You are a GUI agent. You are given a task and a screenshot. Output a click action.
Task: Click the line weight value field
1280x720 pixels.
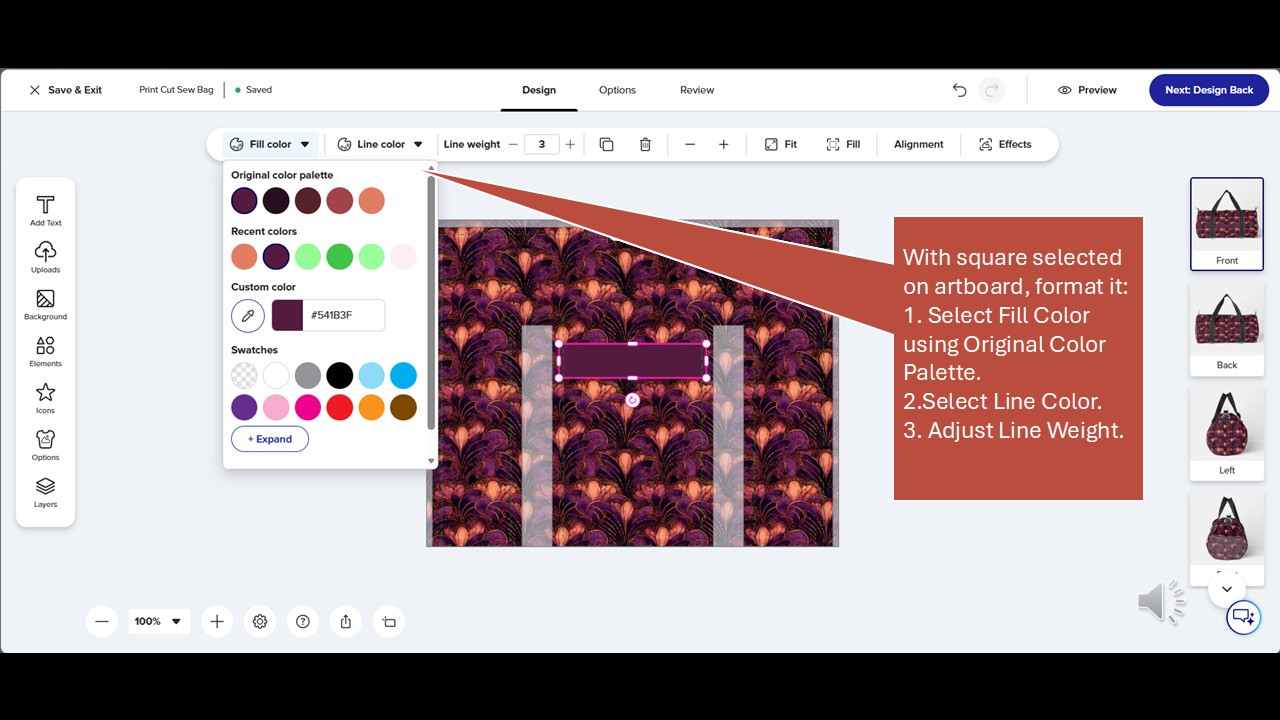pyautogui.click(x=542, y=144)
